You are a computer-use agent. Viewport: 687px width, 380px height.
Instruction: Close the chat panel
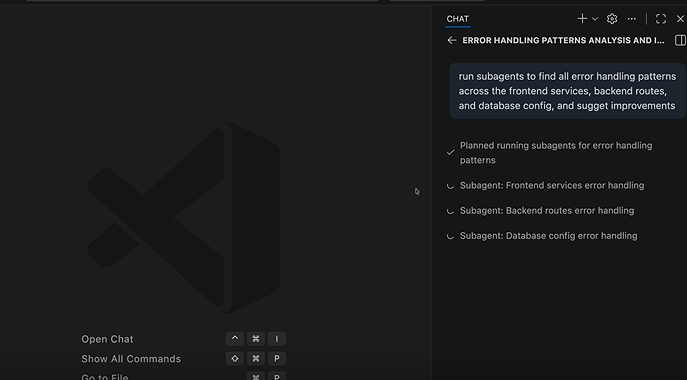pyautogui.click(x=680, y=19)
